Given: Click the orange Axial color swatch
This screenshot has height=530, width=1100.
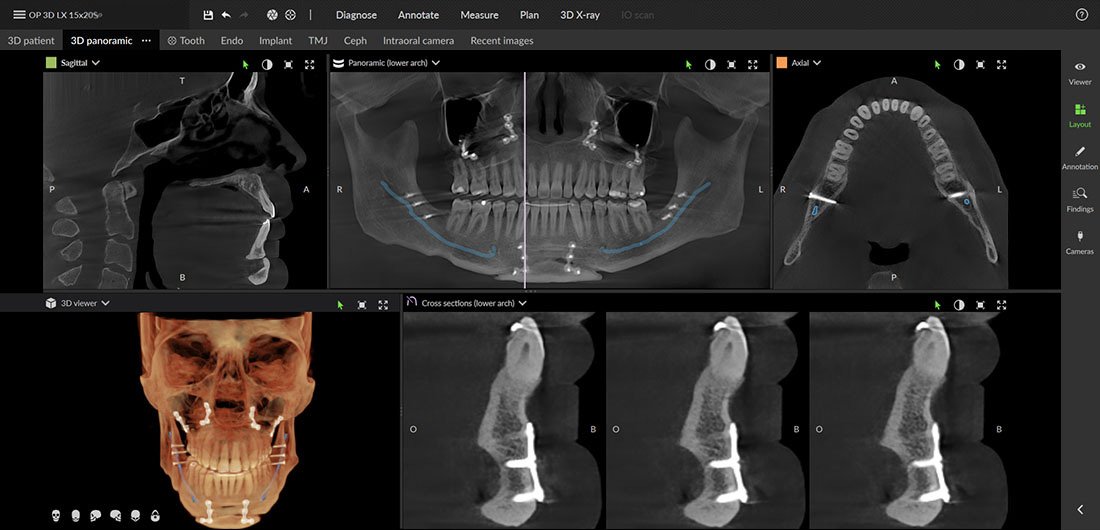Looking at the screenshot, I should [781, 63].
